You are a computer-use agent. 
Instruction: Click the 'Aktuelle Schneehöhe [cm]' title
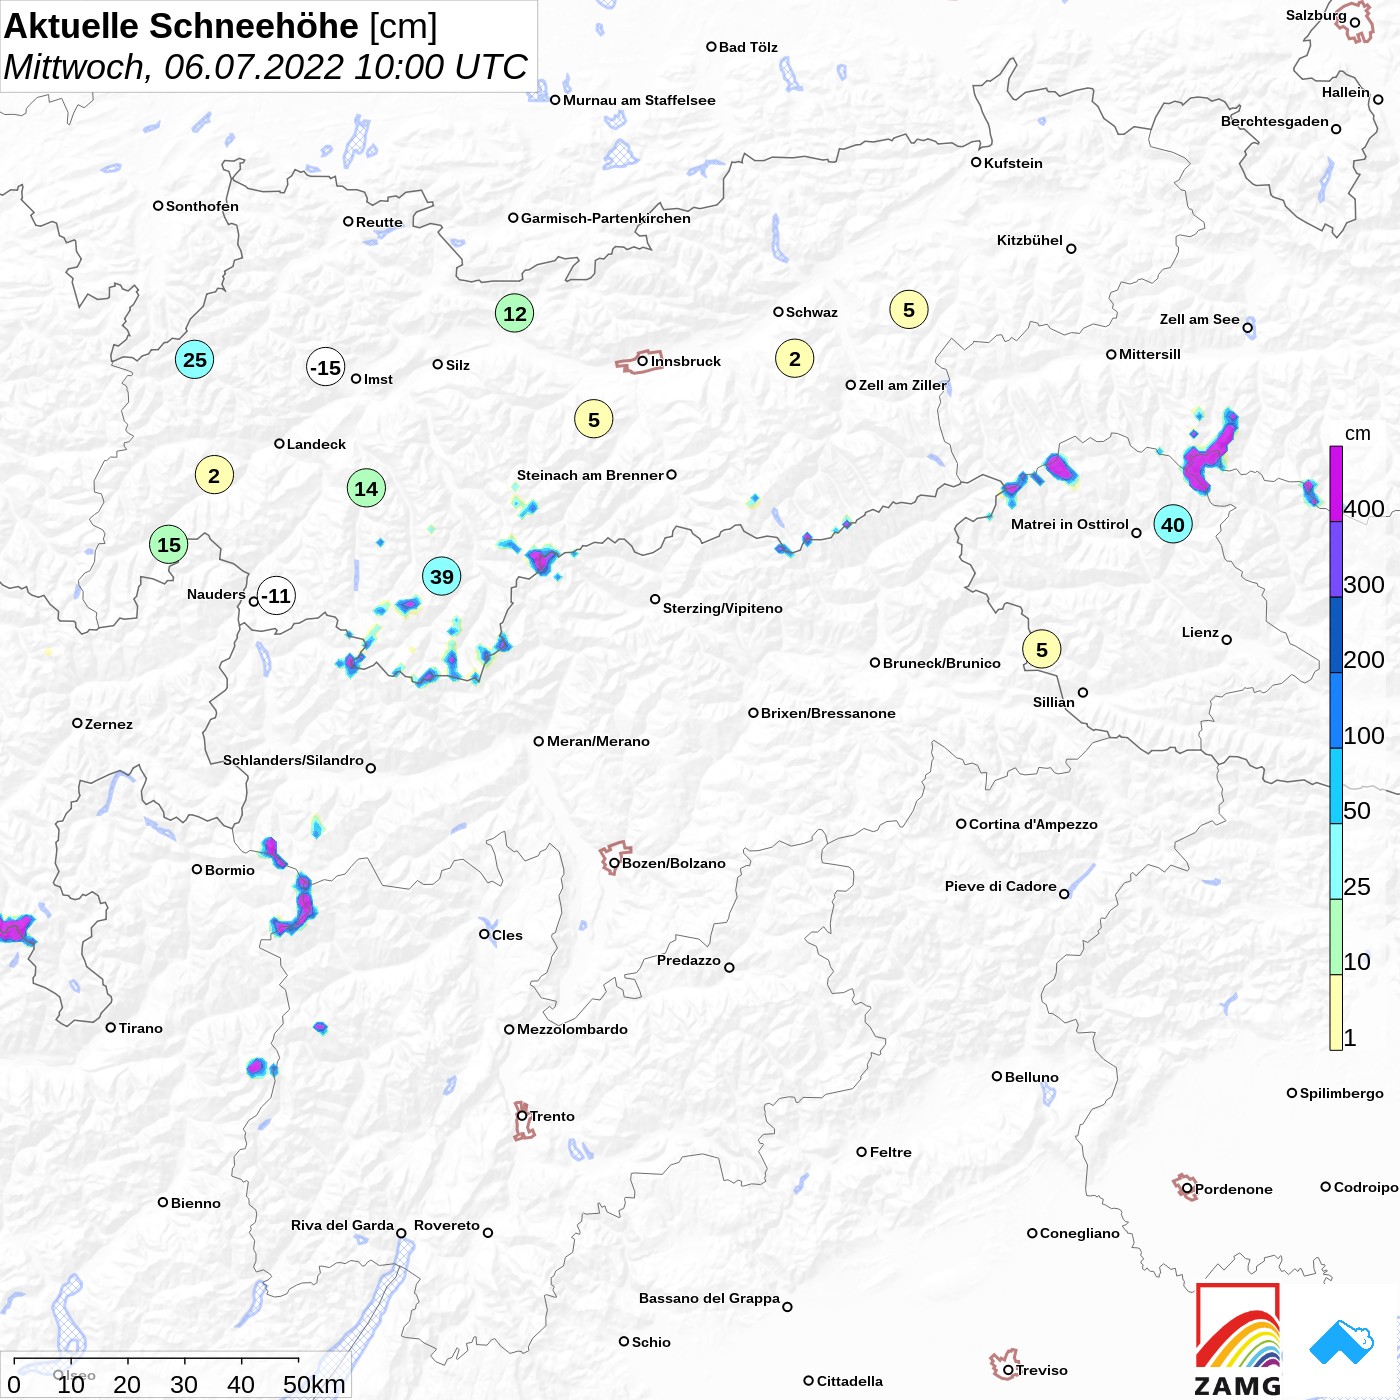click(221, 26)
